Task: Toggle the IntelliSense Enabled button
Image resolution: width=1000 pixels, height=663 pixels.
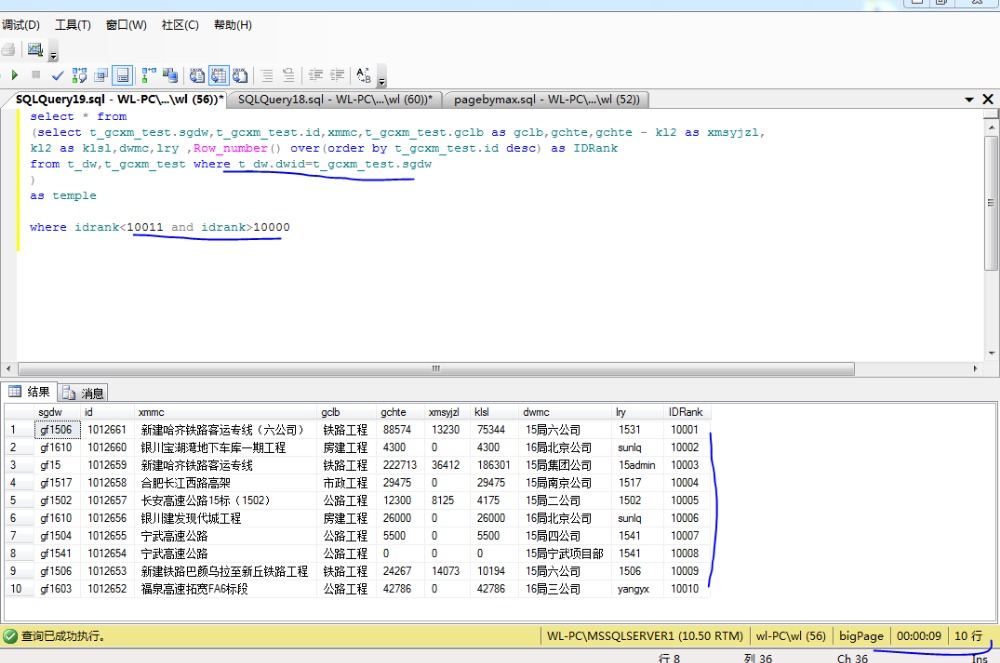Action: [x=122, y=75]
